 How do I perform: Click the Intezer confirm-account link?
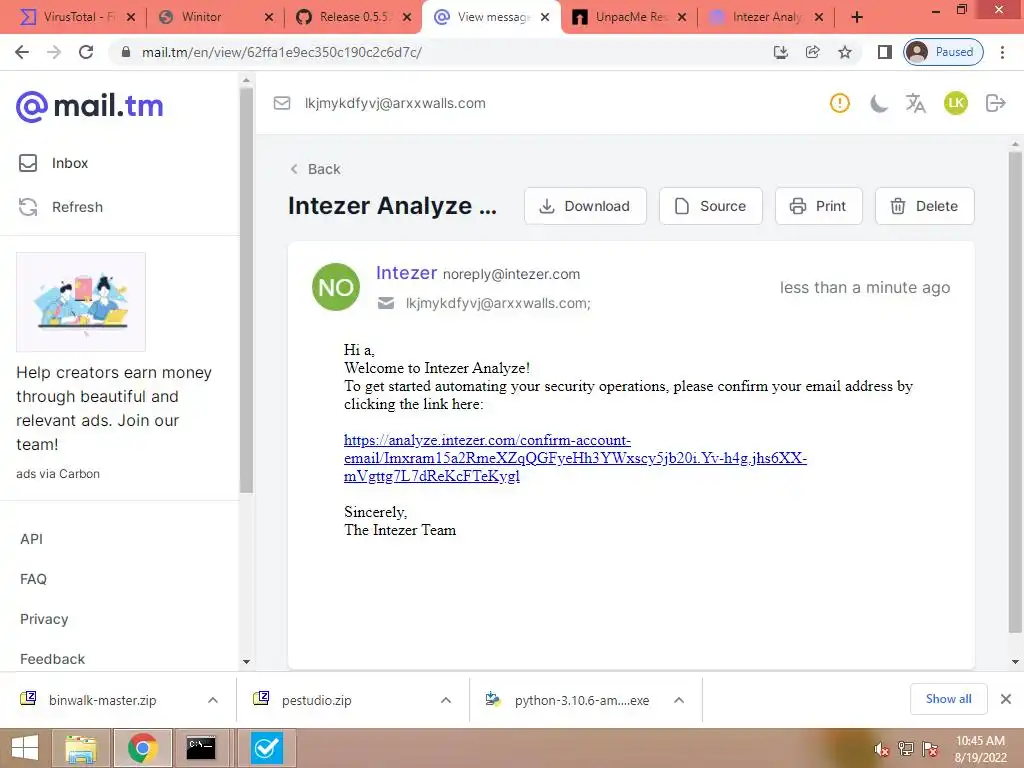coord(575,458)
